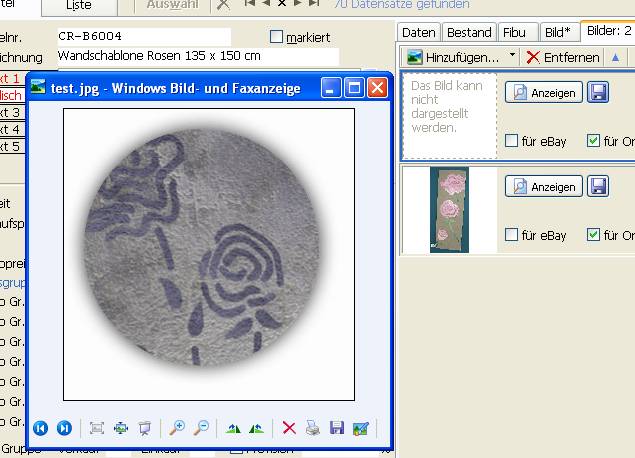The image size is (635, 458).
Task: Zoom in on test.jpg
Action: pyautogui.click(x=177, y=428)
